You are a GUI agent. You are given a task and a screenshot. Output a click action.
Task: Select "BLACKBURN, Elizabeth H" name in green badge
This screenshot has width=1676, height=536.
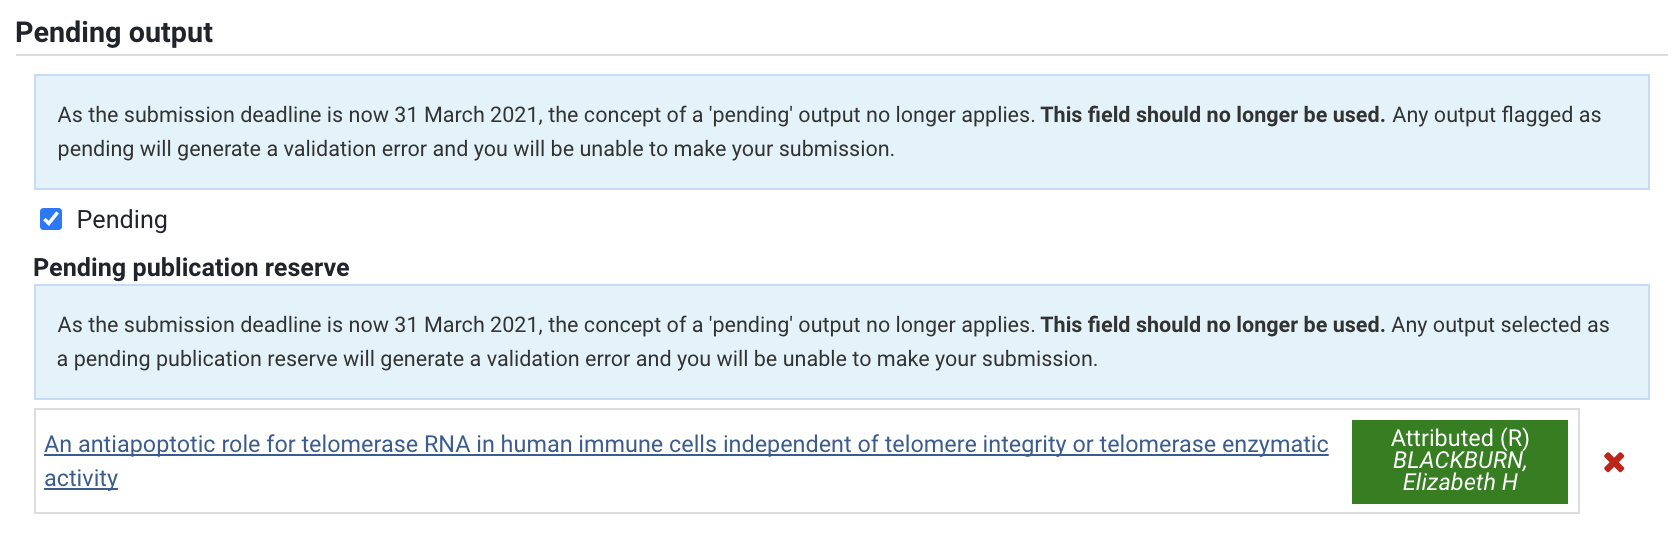[1459, 471]
